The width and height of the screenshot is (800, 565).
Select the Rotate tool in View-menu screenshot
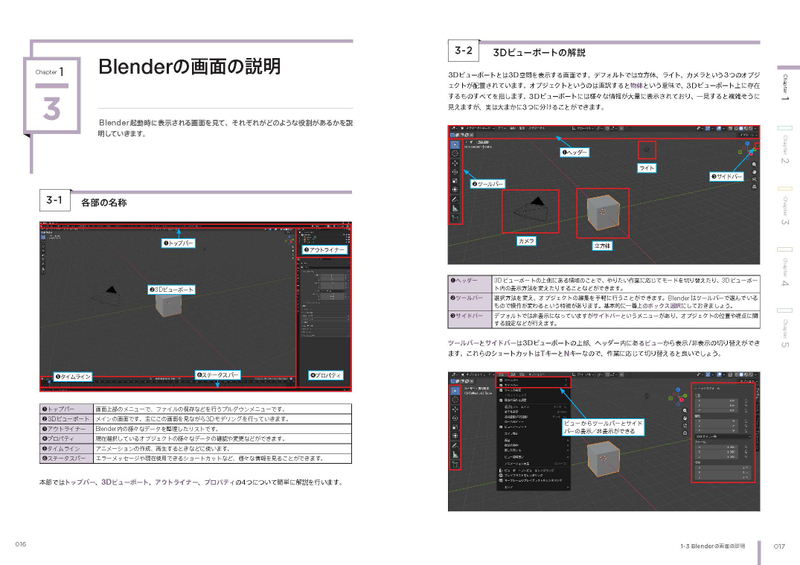click(455, 418)
